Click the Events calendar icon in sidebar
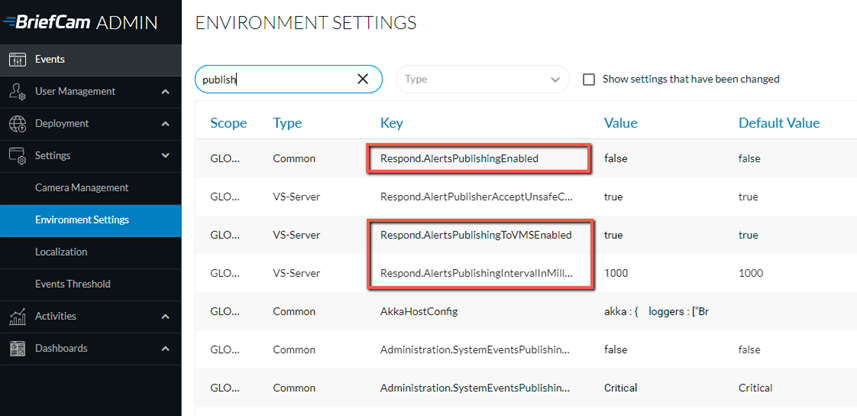This screenshot has height=416, width=857. click(x=17, y=60)
